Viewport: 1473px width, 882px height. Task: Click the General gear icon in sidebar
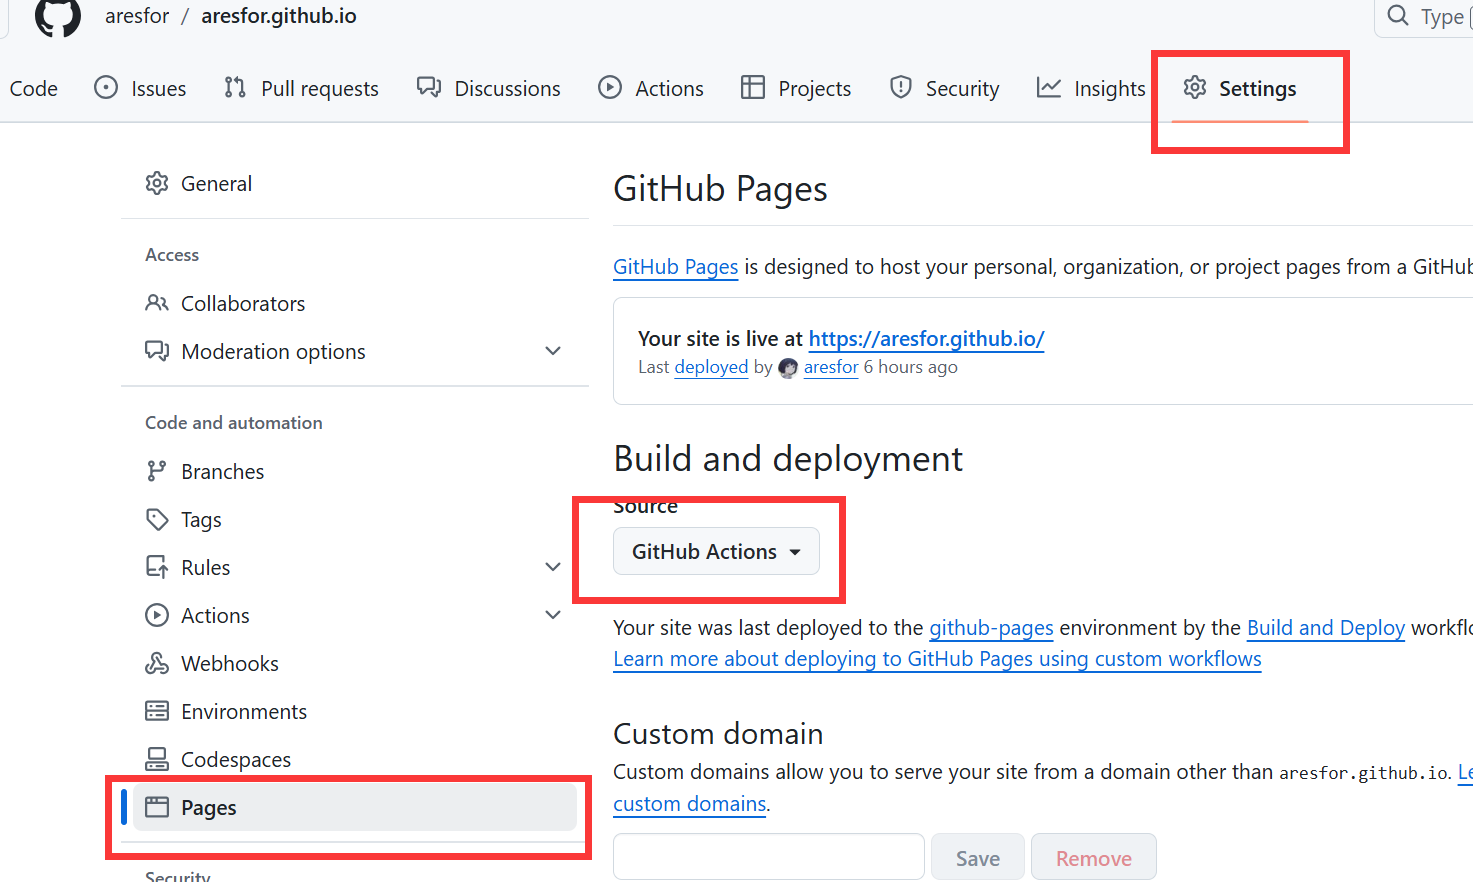coord(157,184)
